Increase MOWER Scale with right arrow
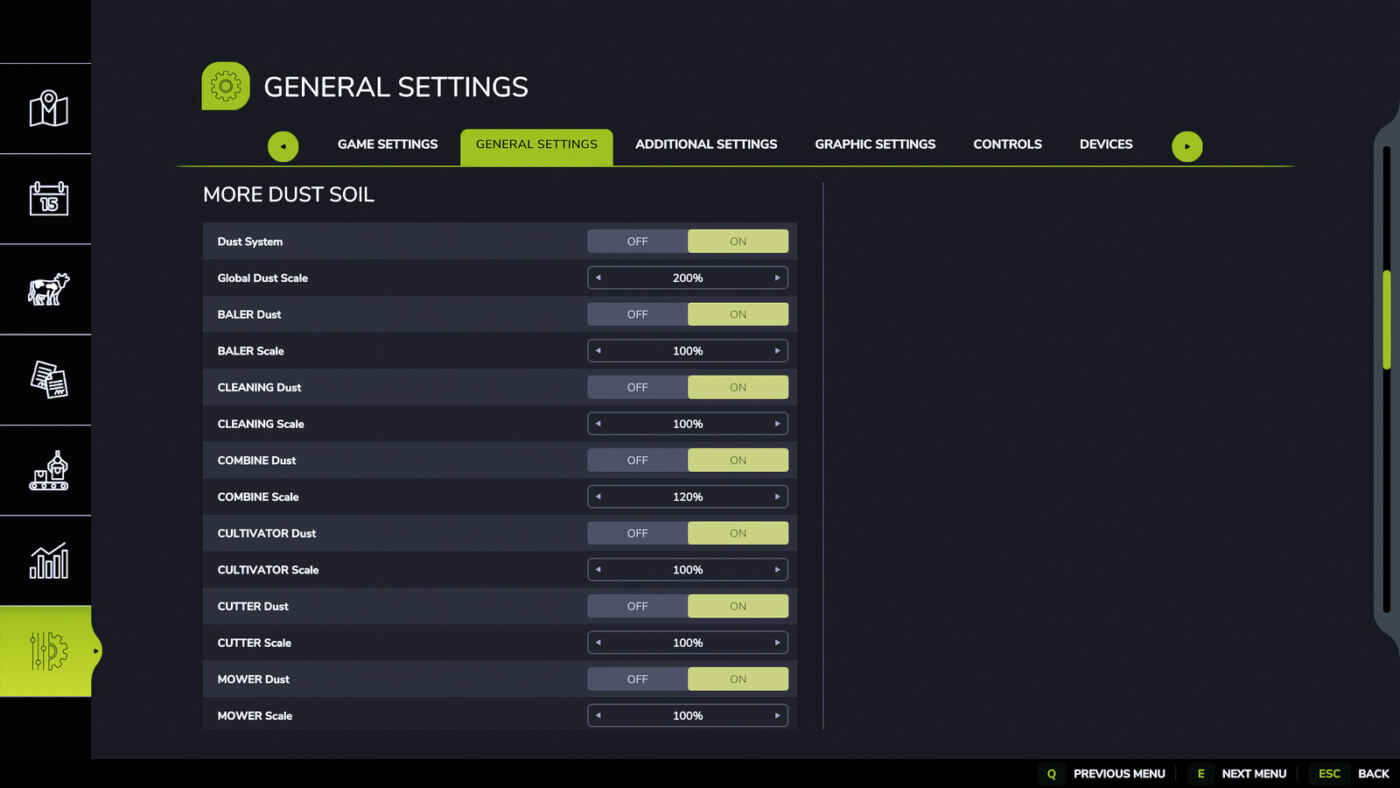The width and height of the screenshot is (1400, 788). 777,716
